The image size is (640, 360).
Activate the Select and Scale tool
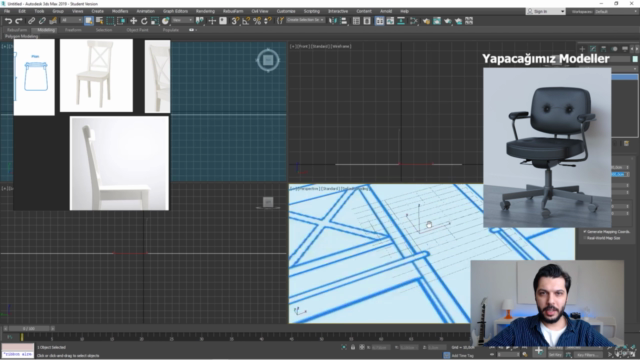point(155,21)
